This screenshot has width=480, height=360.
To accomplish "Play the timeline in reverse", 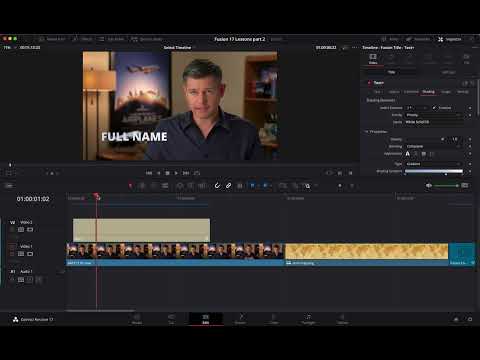I will [x=158, y=173].
